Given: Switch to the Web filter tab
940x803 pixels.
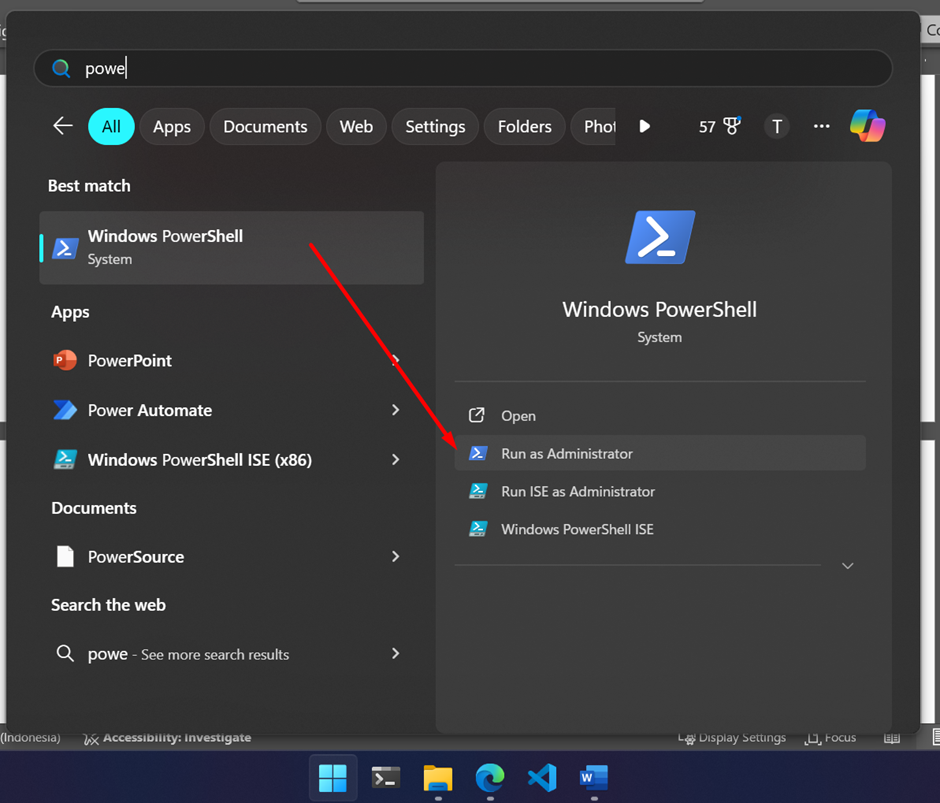Looking at the screenshot, I should 356,127.
